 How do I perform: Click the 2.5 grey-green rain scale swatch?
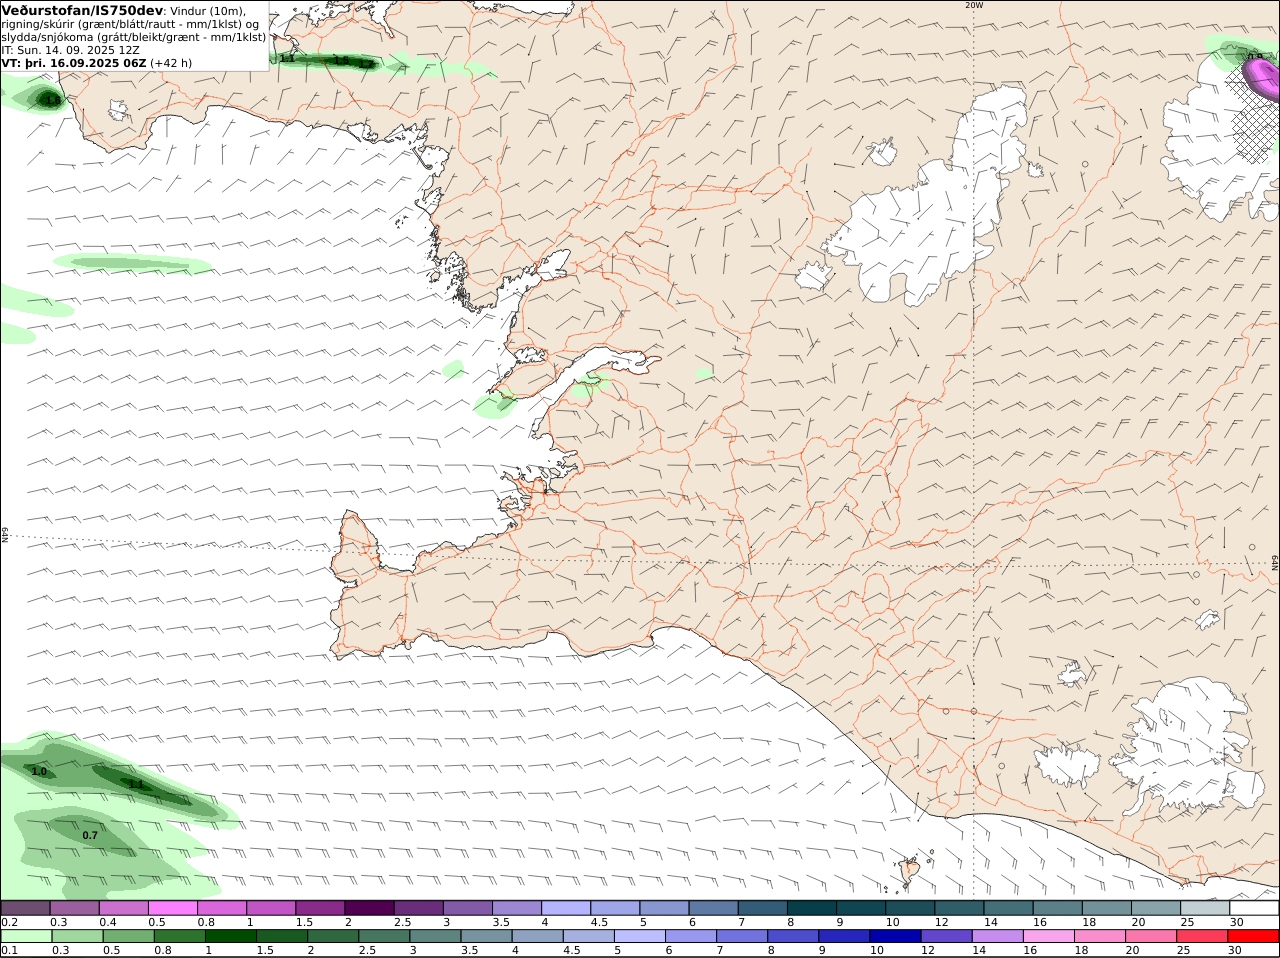(384, 936)
